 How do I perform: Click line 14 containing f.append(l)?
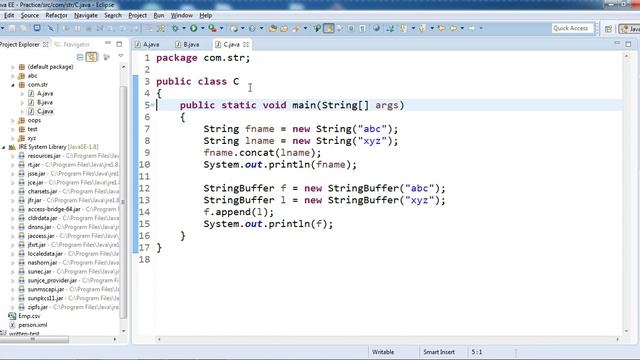[x=239, y=212]
